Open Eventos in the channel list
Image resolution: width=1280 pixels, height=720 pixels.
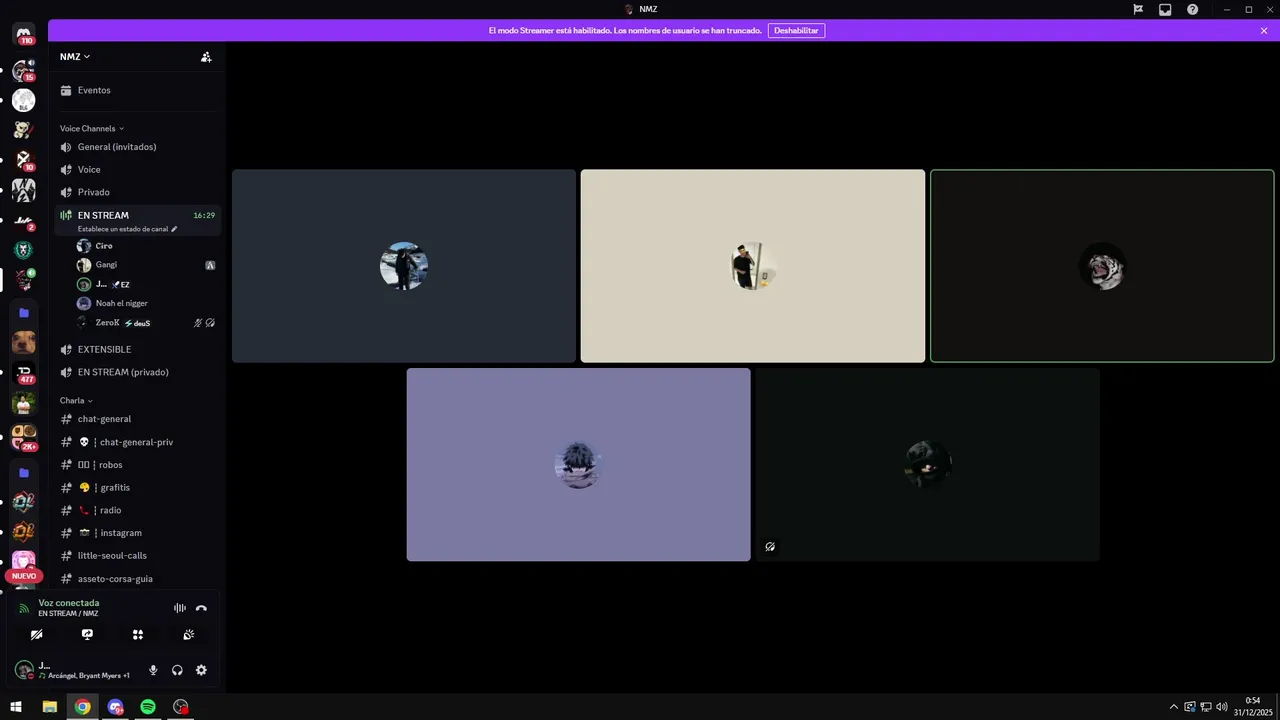[x=137, y=90]
